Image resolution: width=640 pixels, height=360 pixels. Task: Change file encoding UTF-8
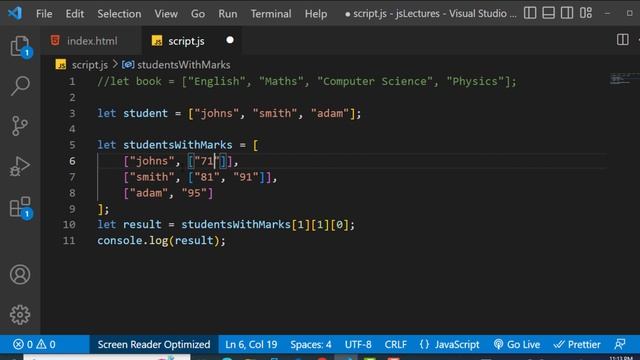(358, 344)
